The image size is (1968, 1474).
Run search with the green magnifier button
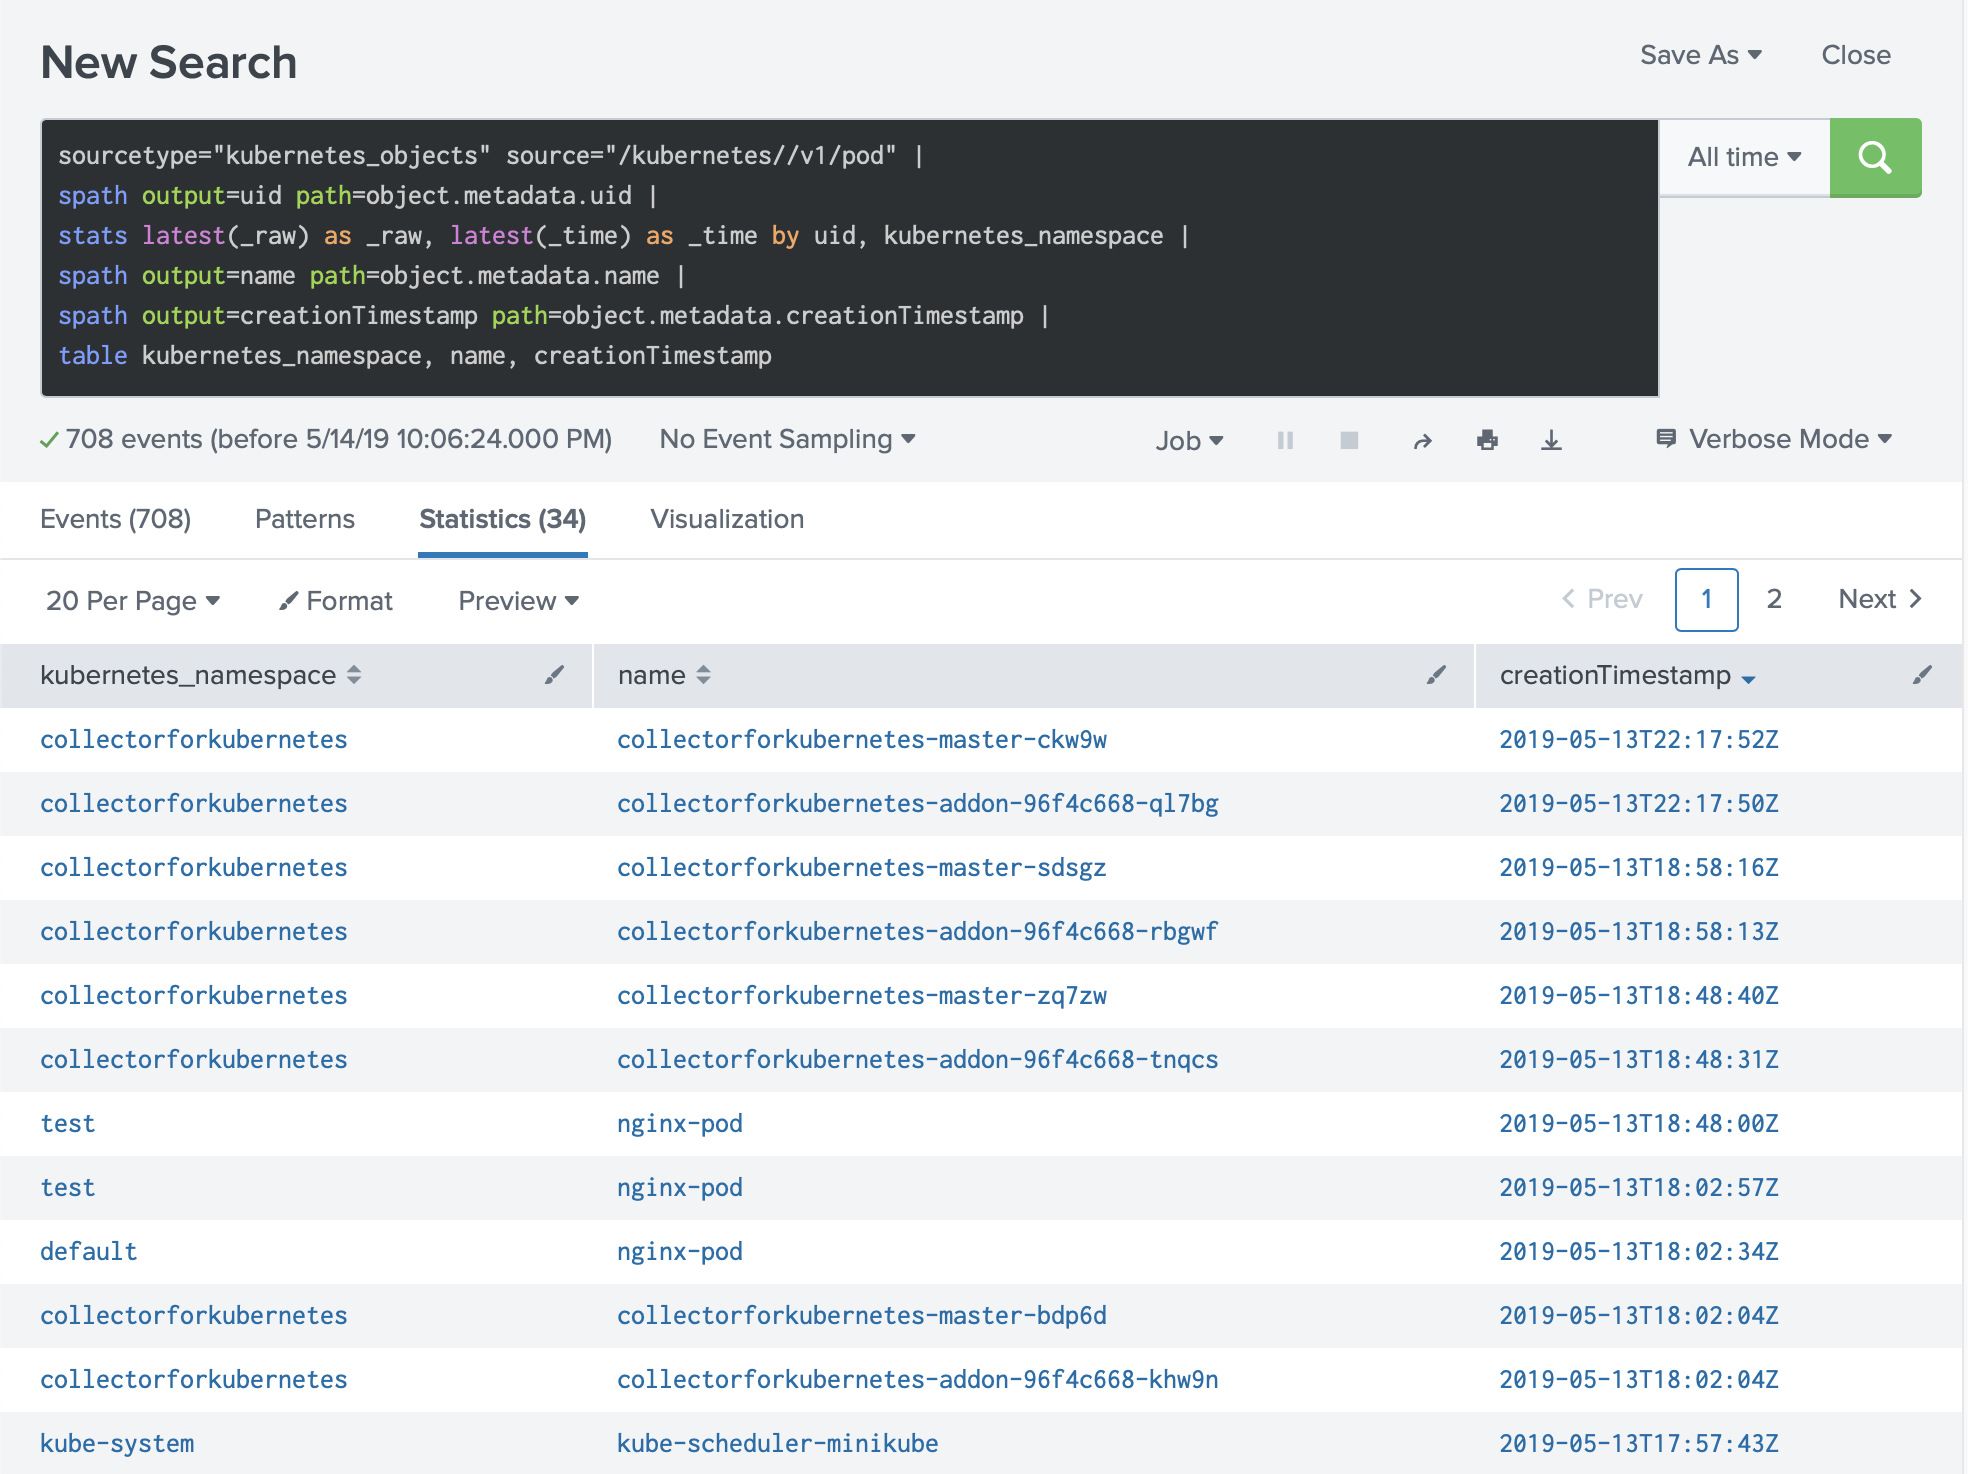pyautogui.click(x=1875, y=157)
